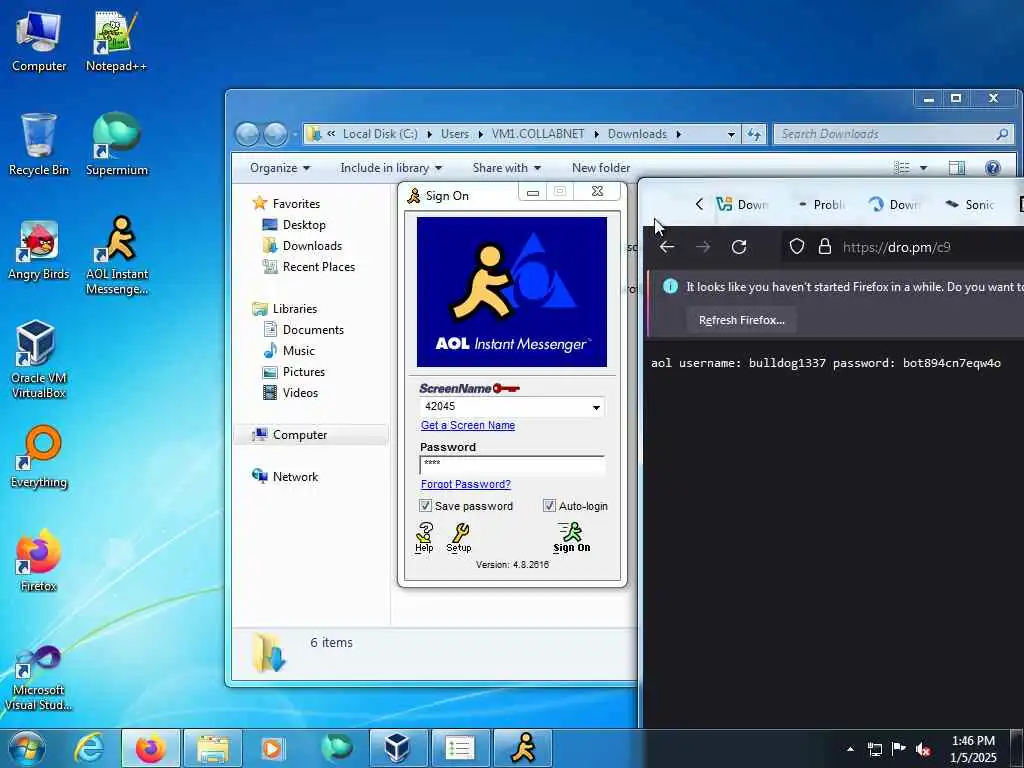Select the first Down... Firefox tab
The width and height of the screenshot is (1024, 768).
point(742,204)
